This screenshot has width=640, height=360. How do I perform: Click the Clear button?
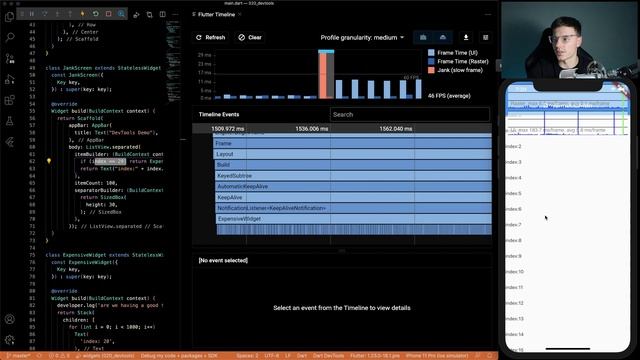click(x=250, y=38)
